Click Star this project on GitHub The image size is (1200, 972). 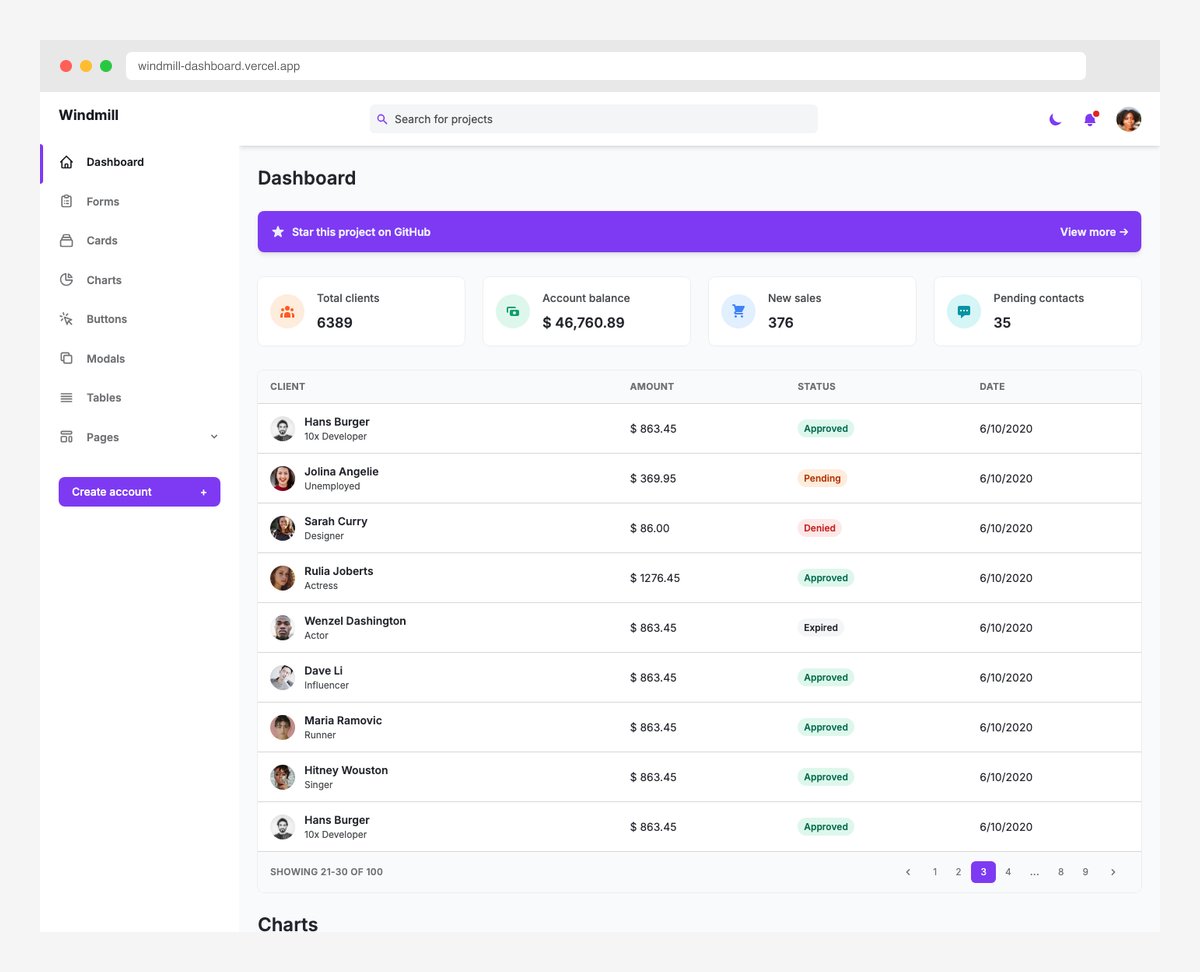[360, 231]
